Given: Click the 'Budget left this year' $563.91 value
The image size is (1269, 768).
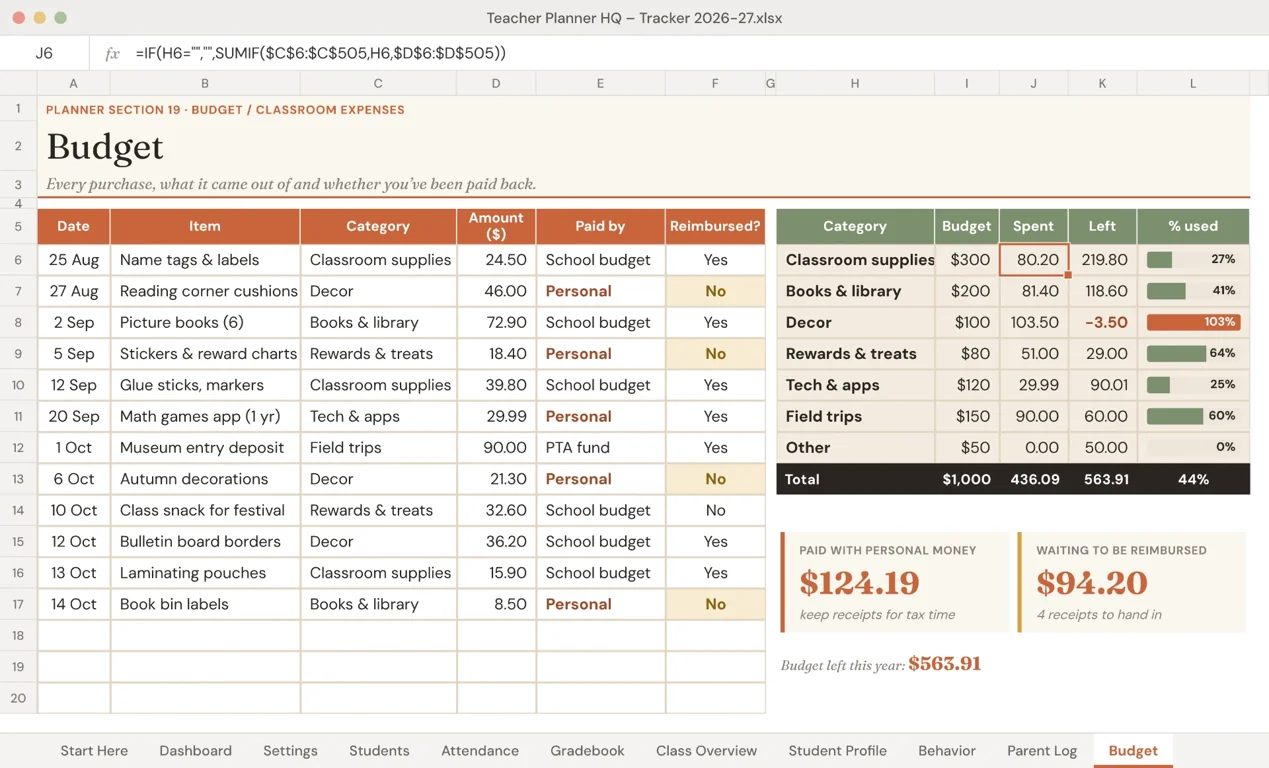Looking at the screenshot, I should (945, 664).
